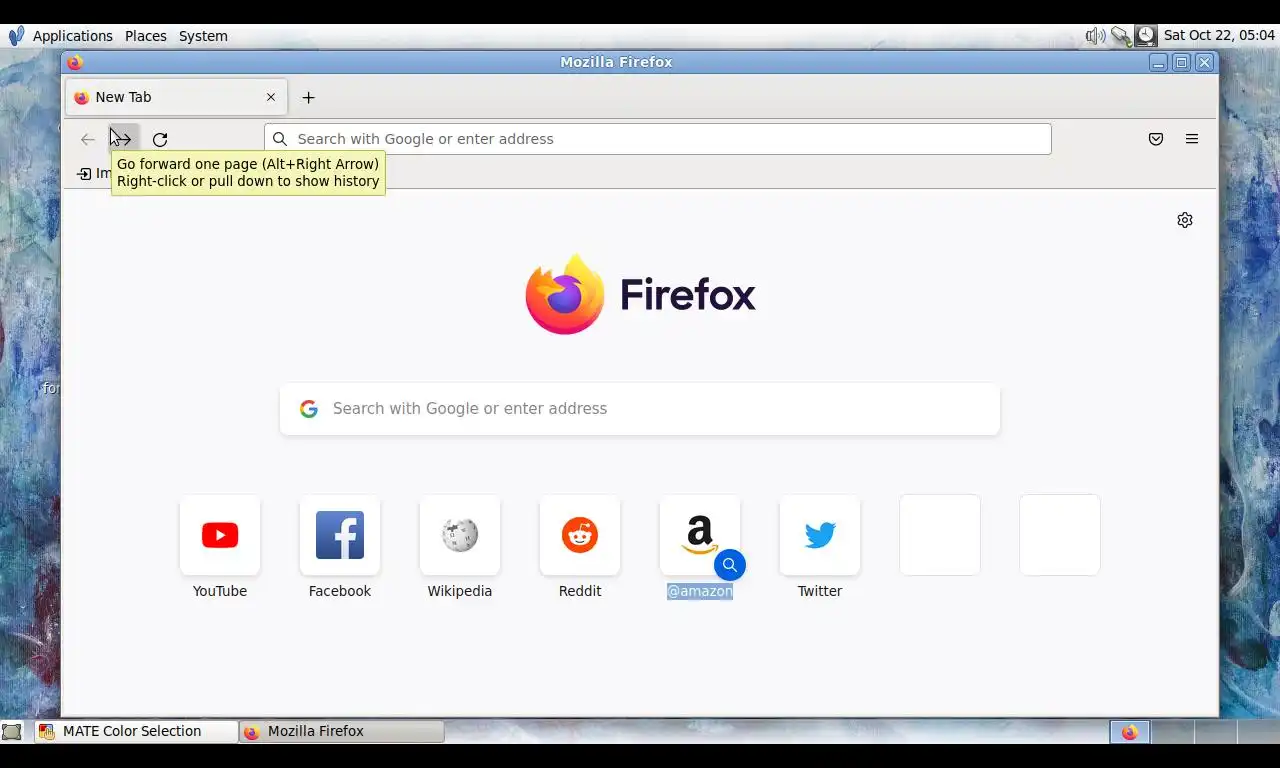This screenshot has width=1280, height=768.
Task: Focus the center Google search box
Action: 640,409
